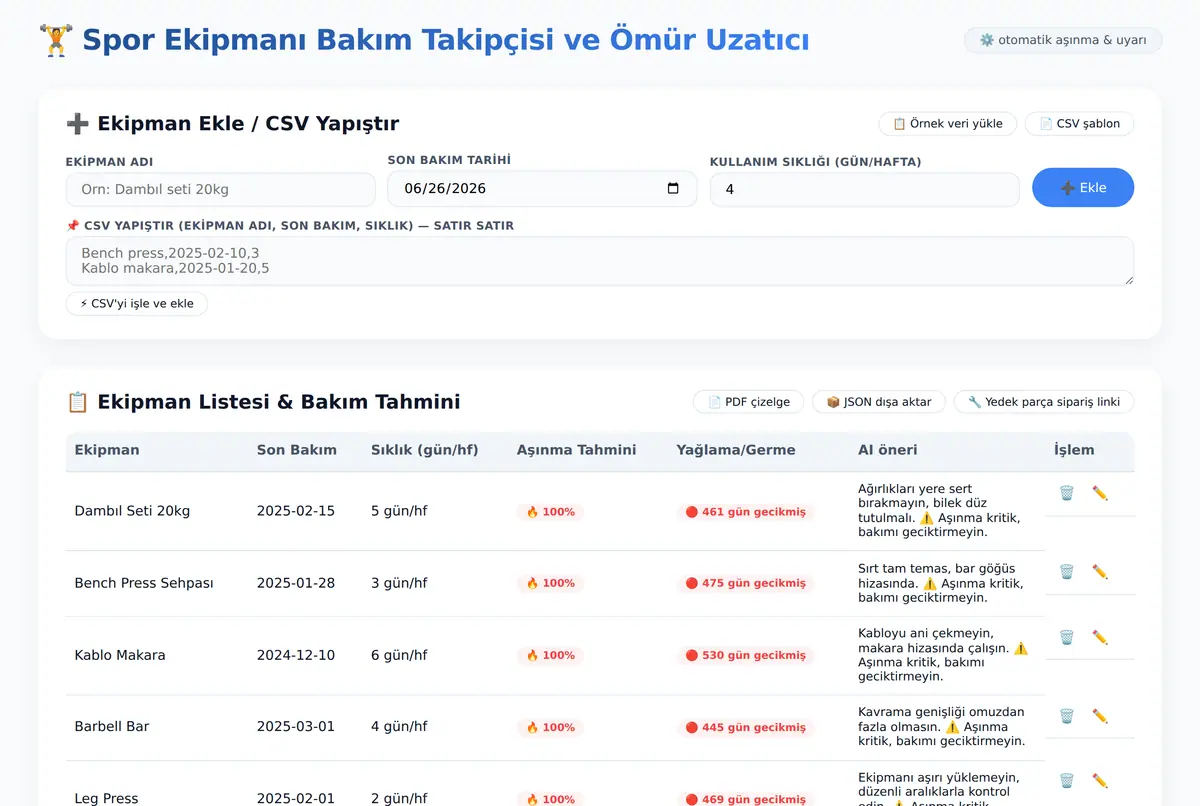This screenshot has width=1200, height=806.
Task: Click the otomatik aşınma & uyarı badge
Action: tap(1063, 40)
